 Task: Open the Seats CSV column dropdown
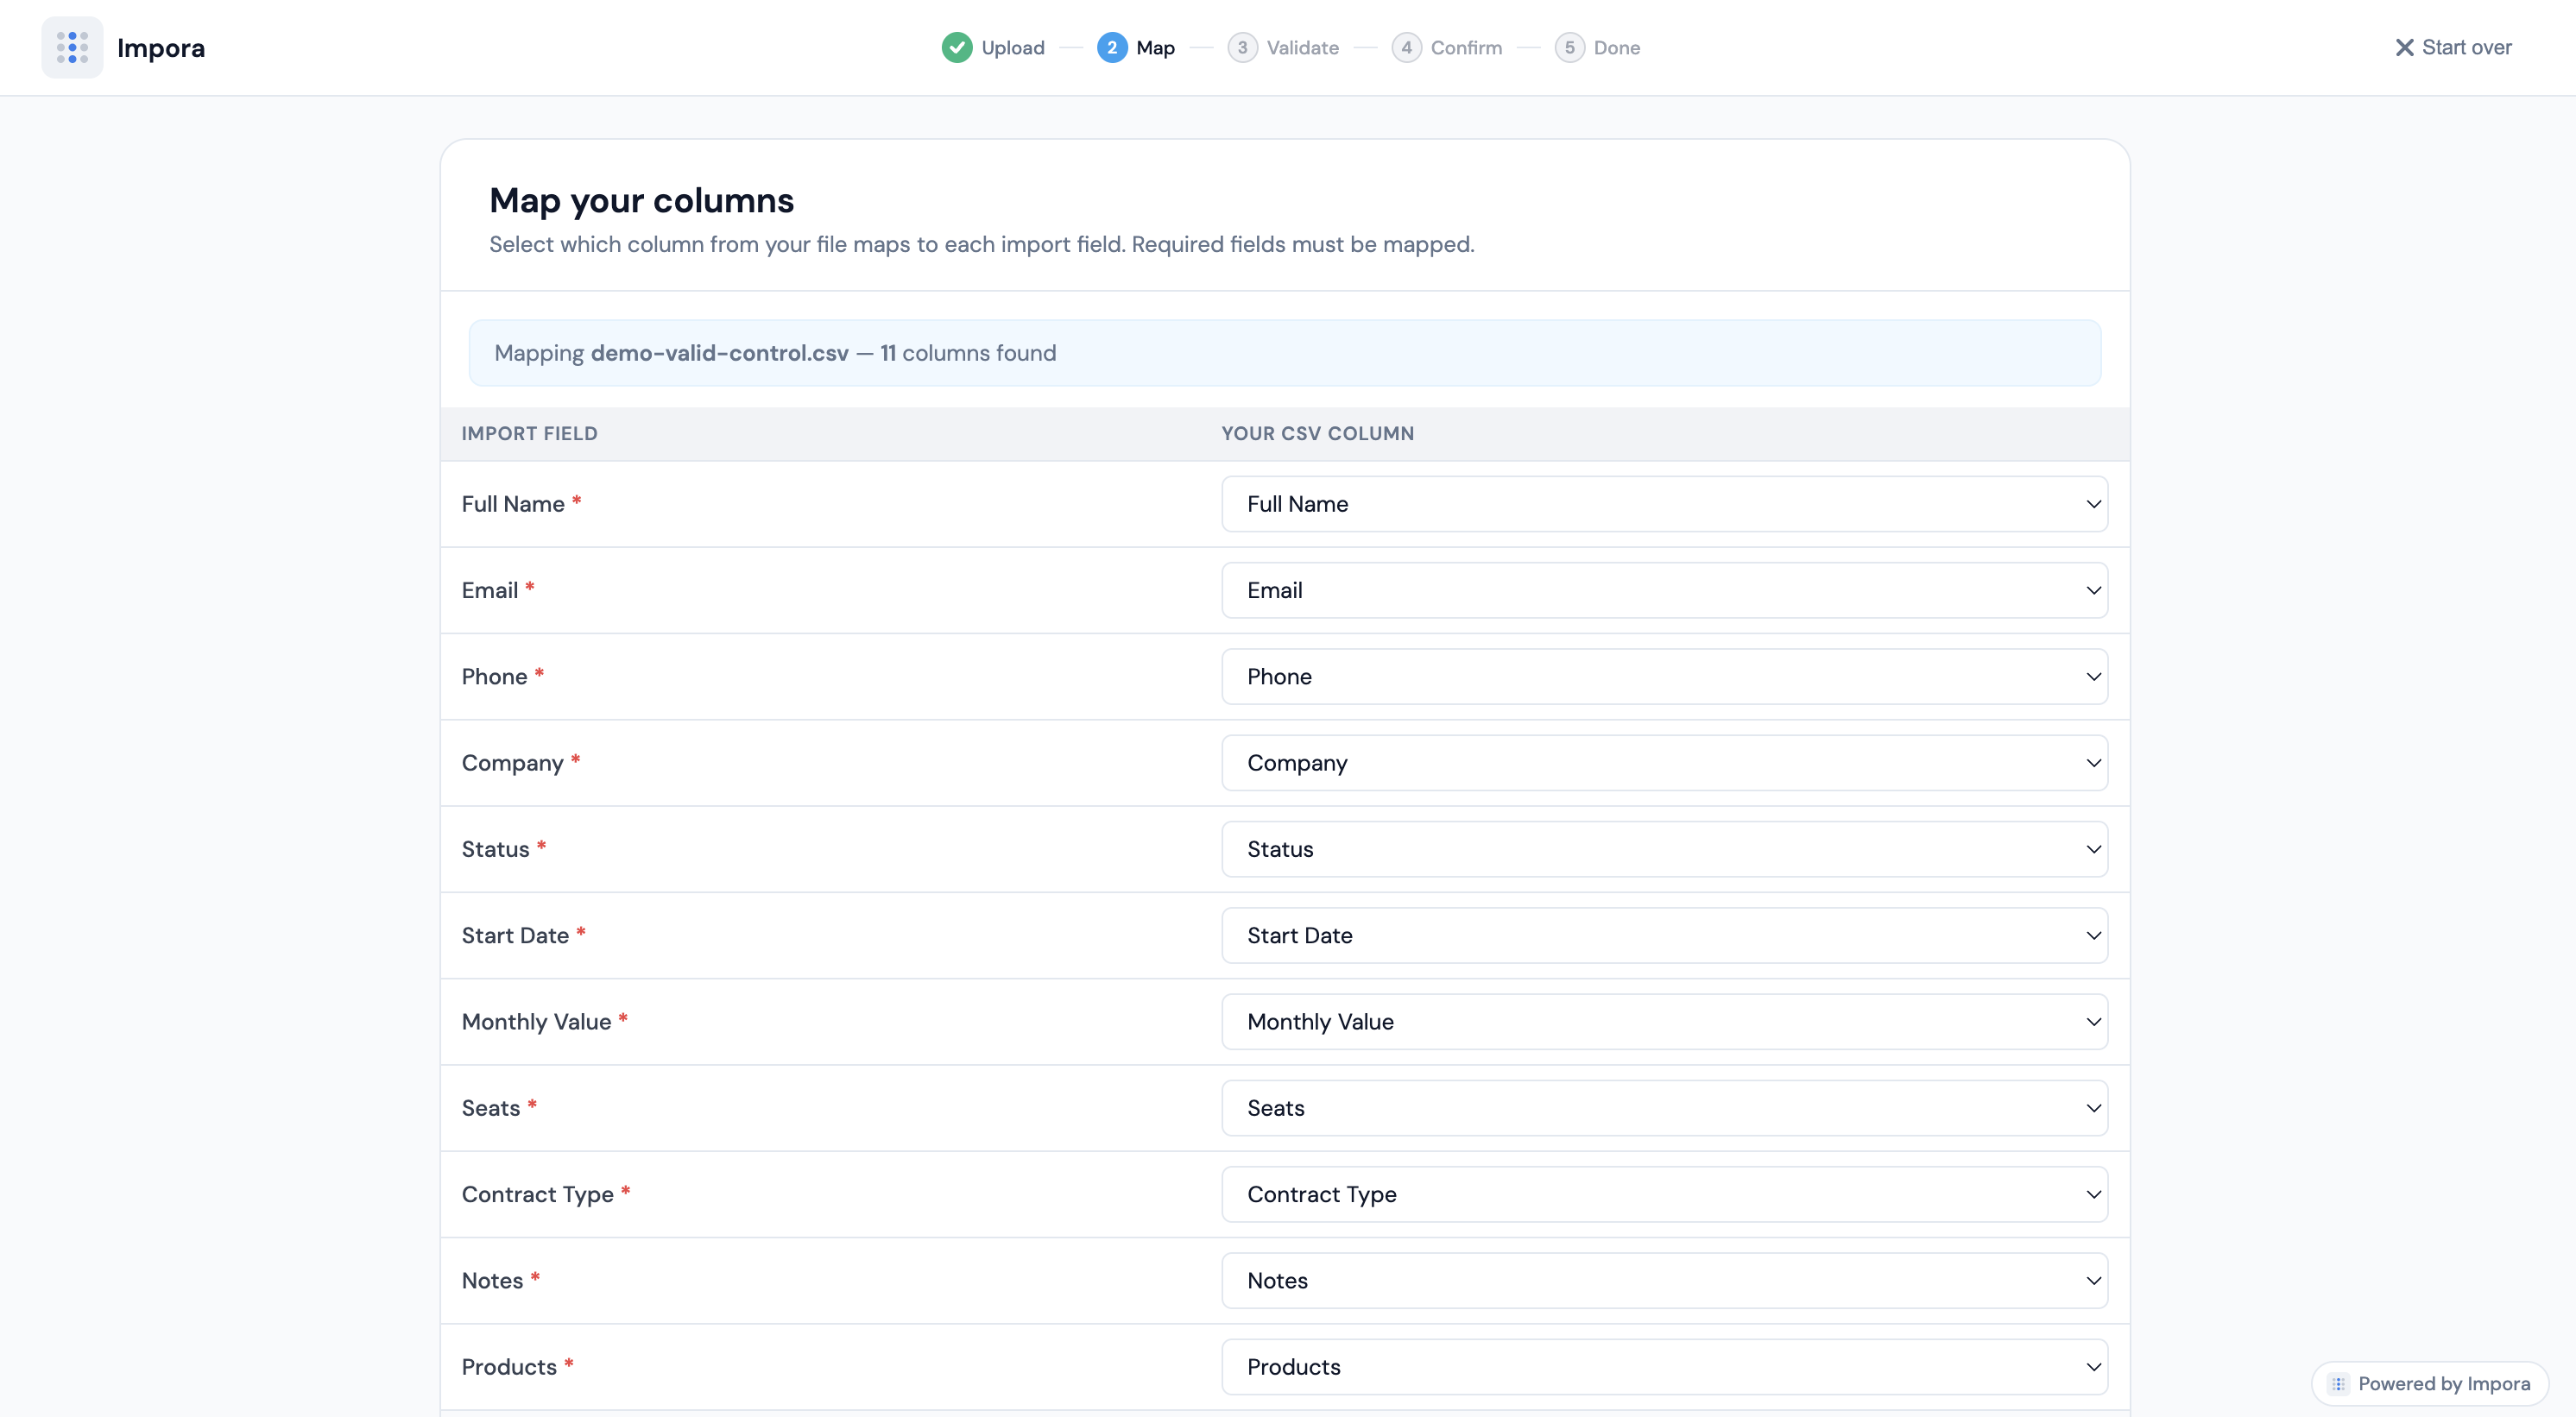[1664, 1108]
